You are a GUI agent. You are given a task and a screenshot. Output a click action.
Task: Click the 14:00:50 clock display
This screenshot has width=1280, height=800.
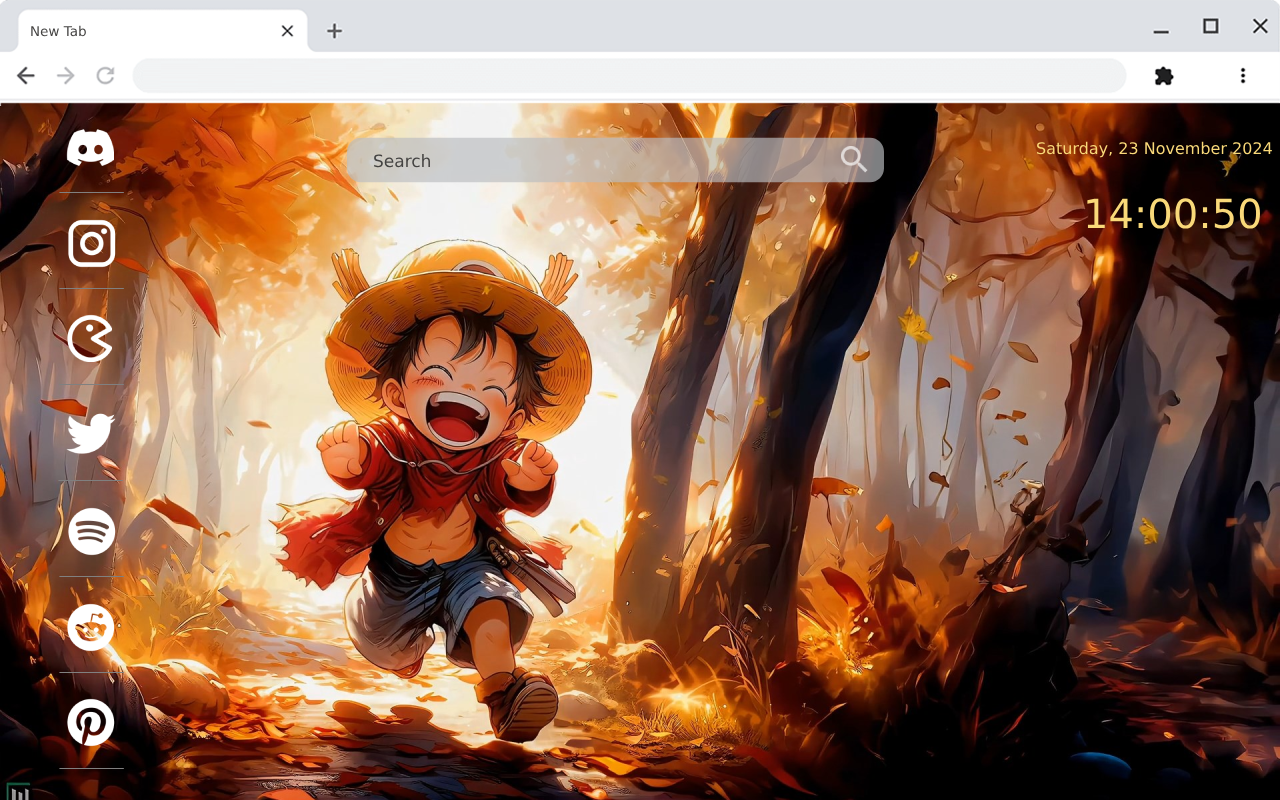pyautogui.click(x=1173, y=214)
